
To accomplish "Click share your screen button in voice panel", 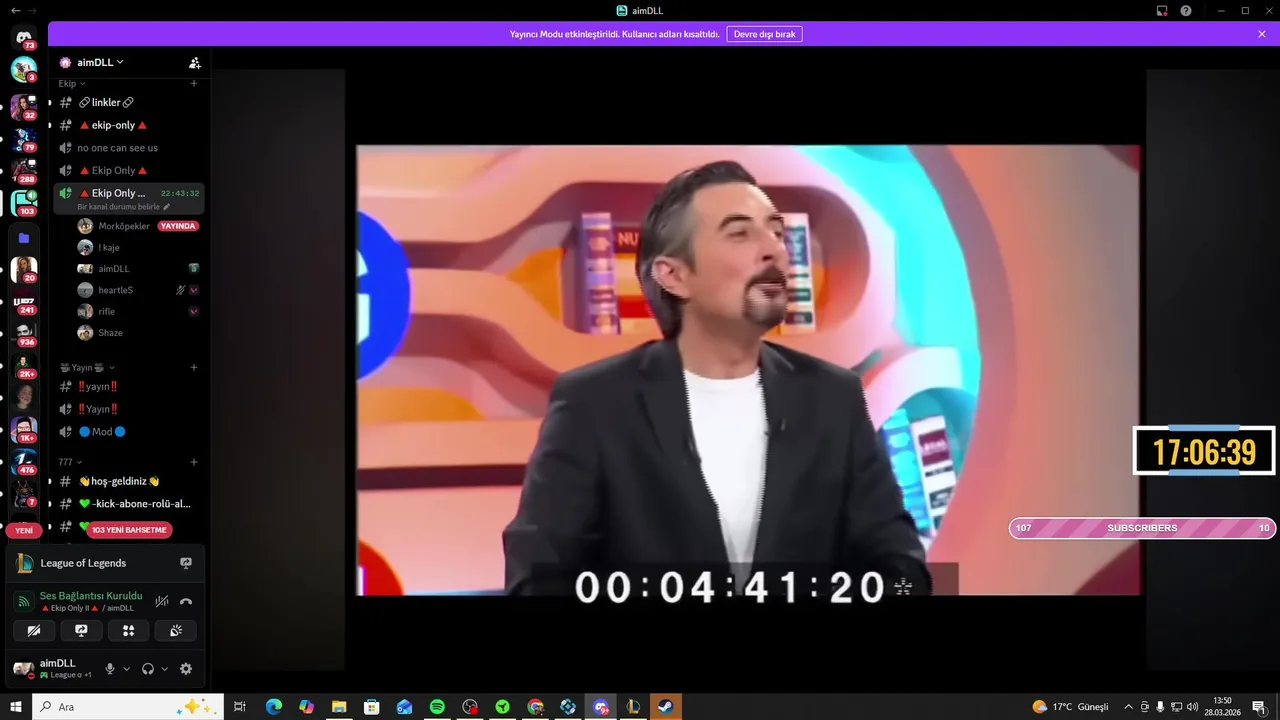I will tap(81, 631).
